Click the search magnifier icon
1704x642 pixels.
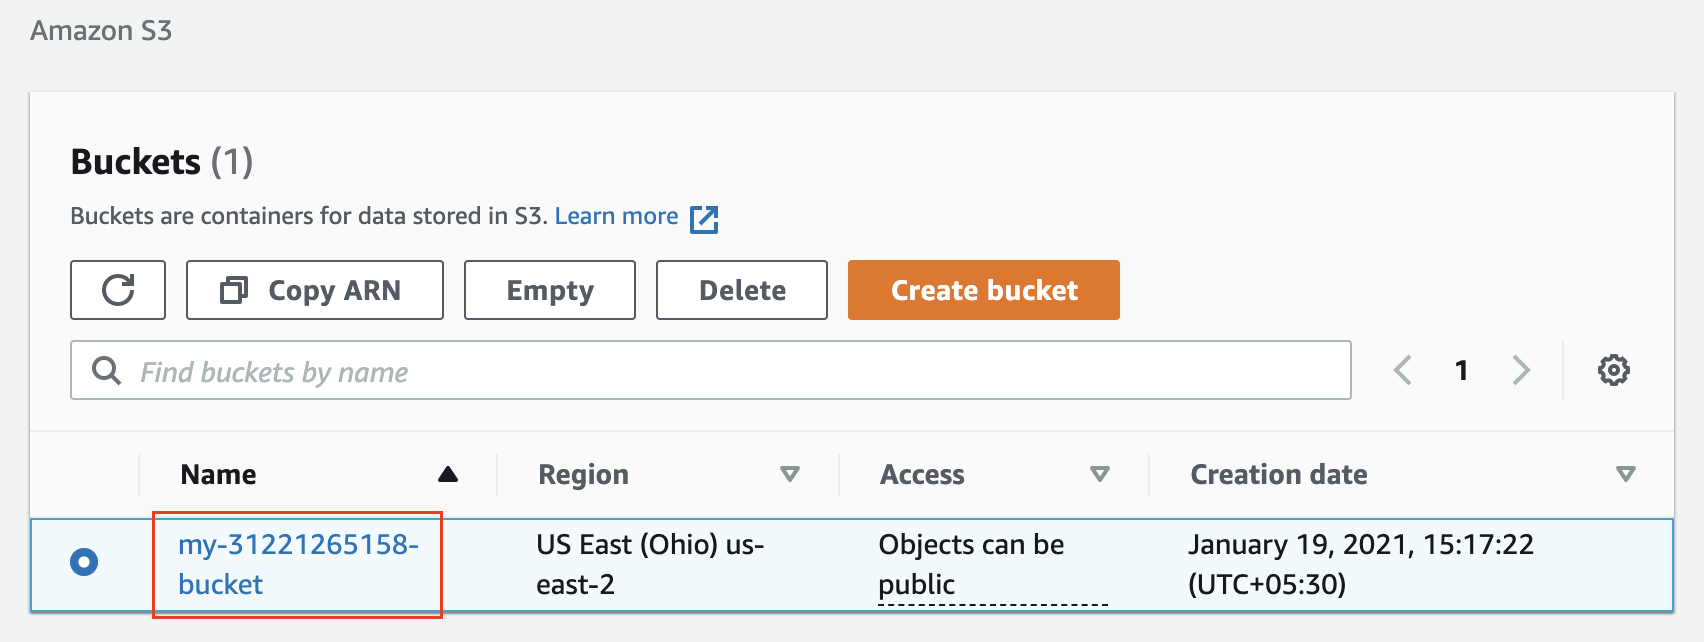[x=106, y=371]
